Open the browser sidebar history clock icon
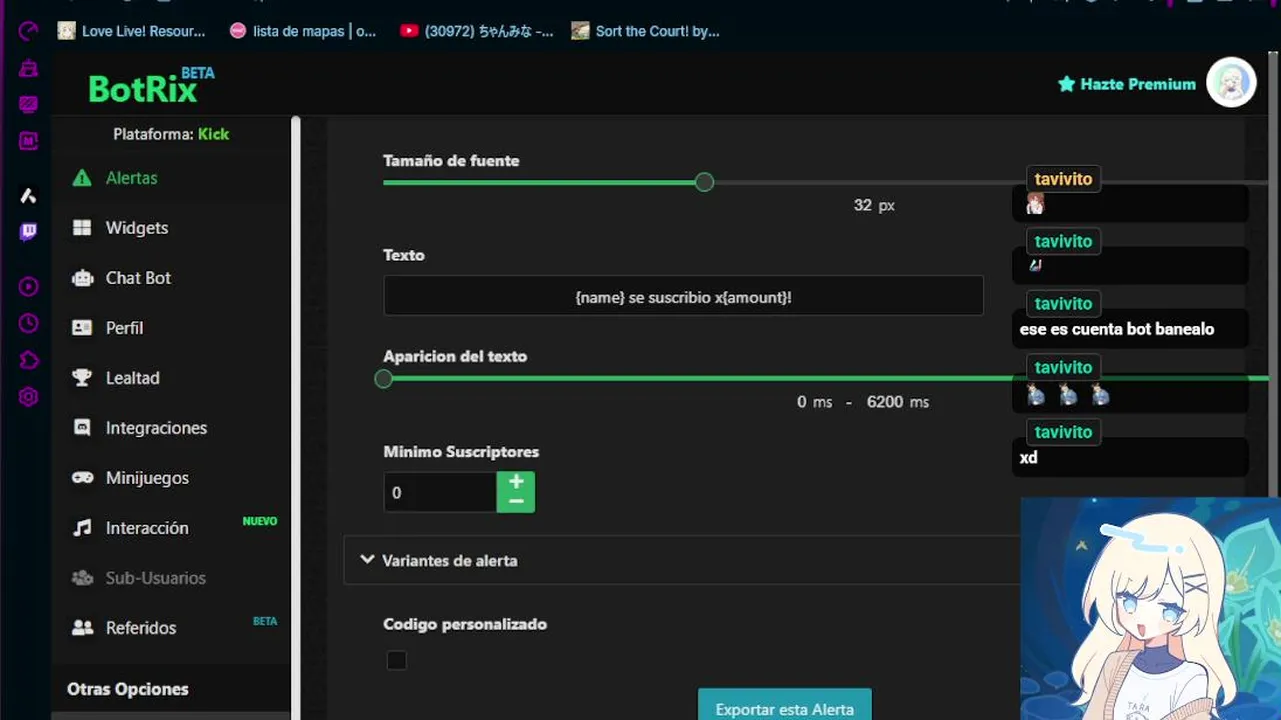This screenshot has height=720, width=1281. coord(28,323)
